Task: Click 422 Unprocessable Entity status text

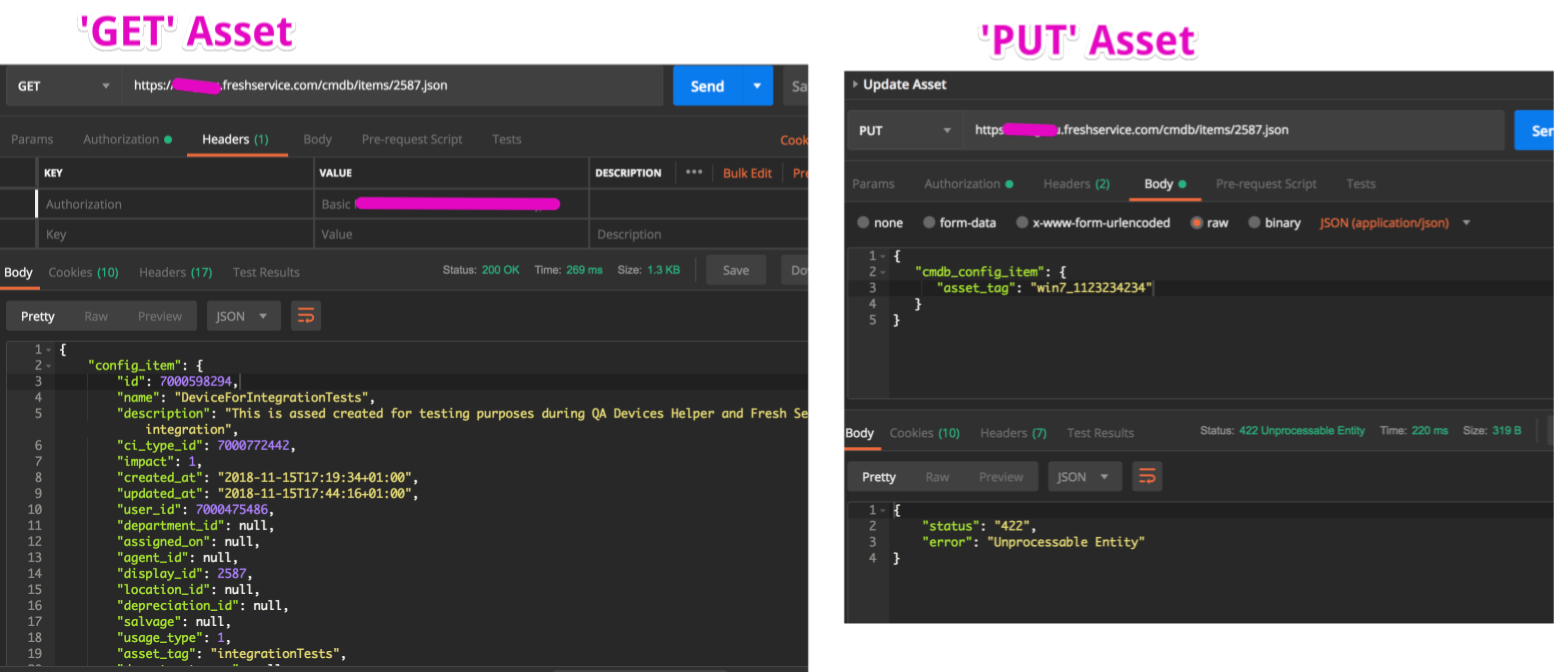Action: click(x=1301, y=431)
